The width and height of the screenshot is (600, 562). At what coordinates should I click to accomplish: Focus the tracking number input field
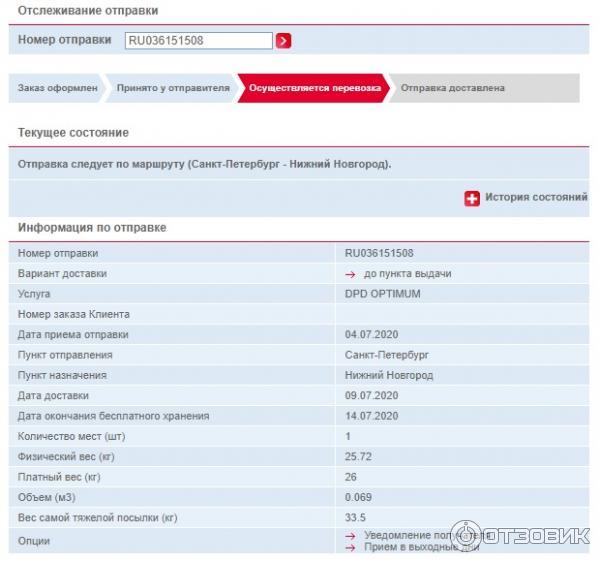pos(199,41)
